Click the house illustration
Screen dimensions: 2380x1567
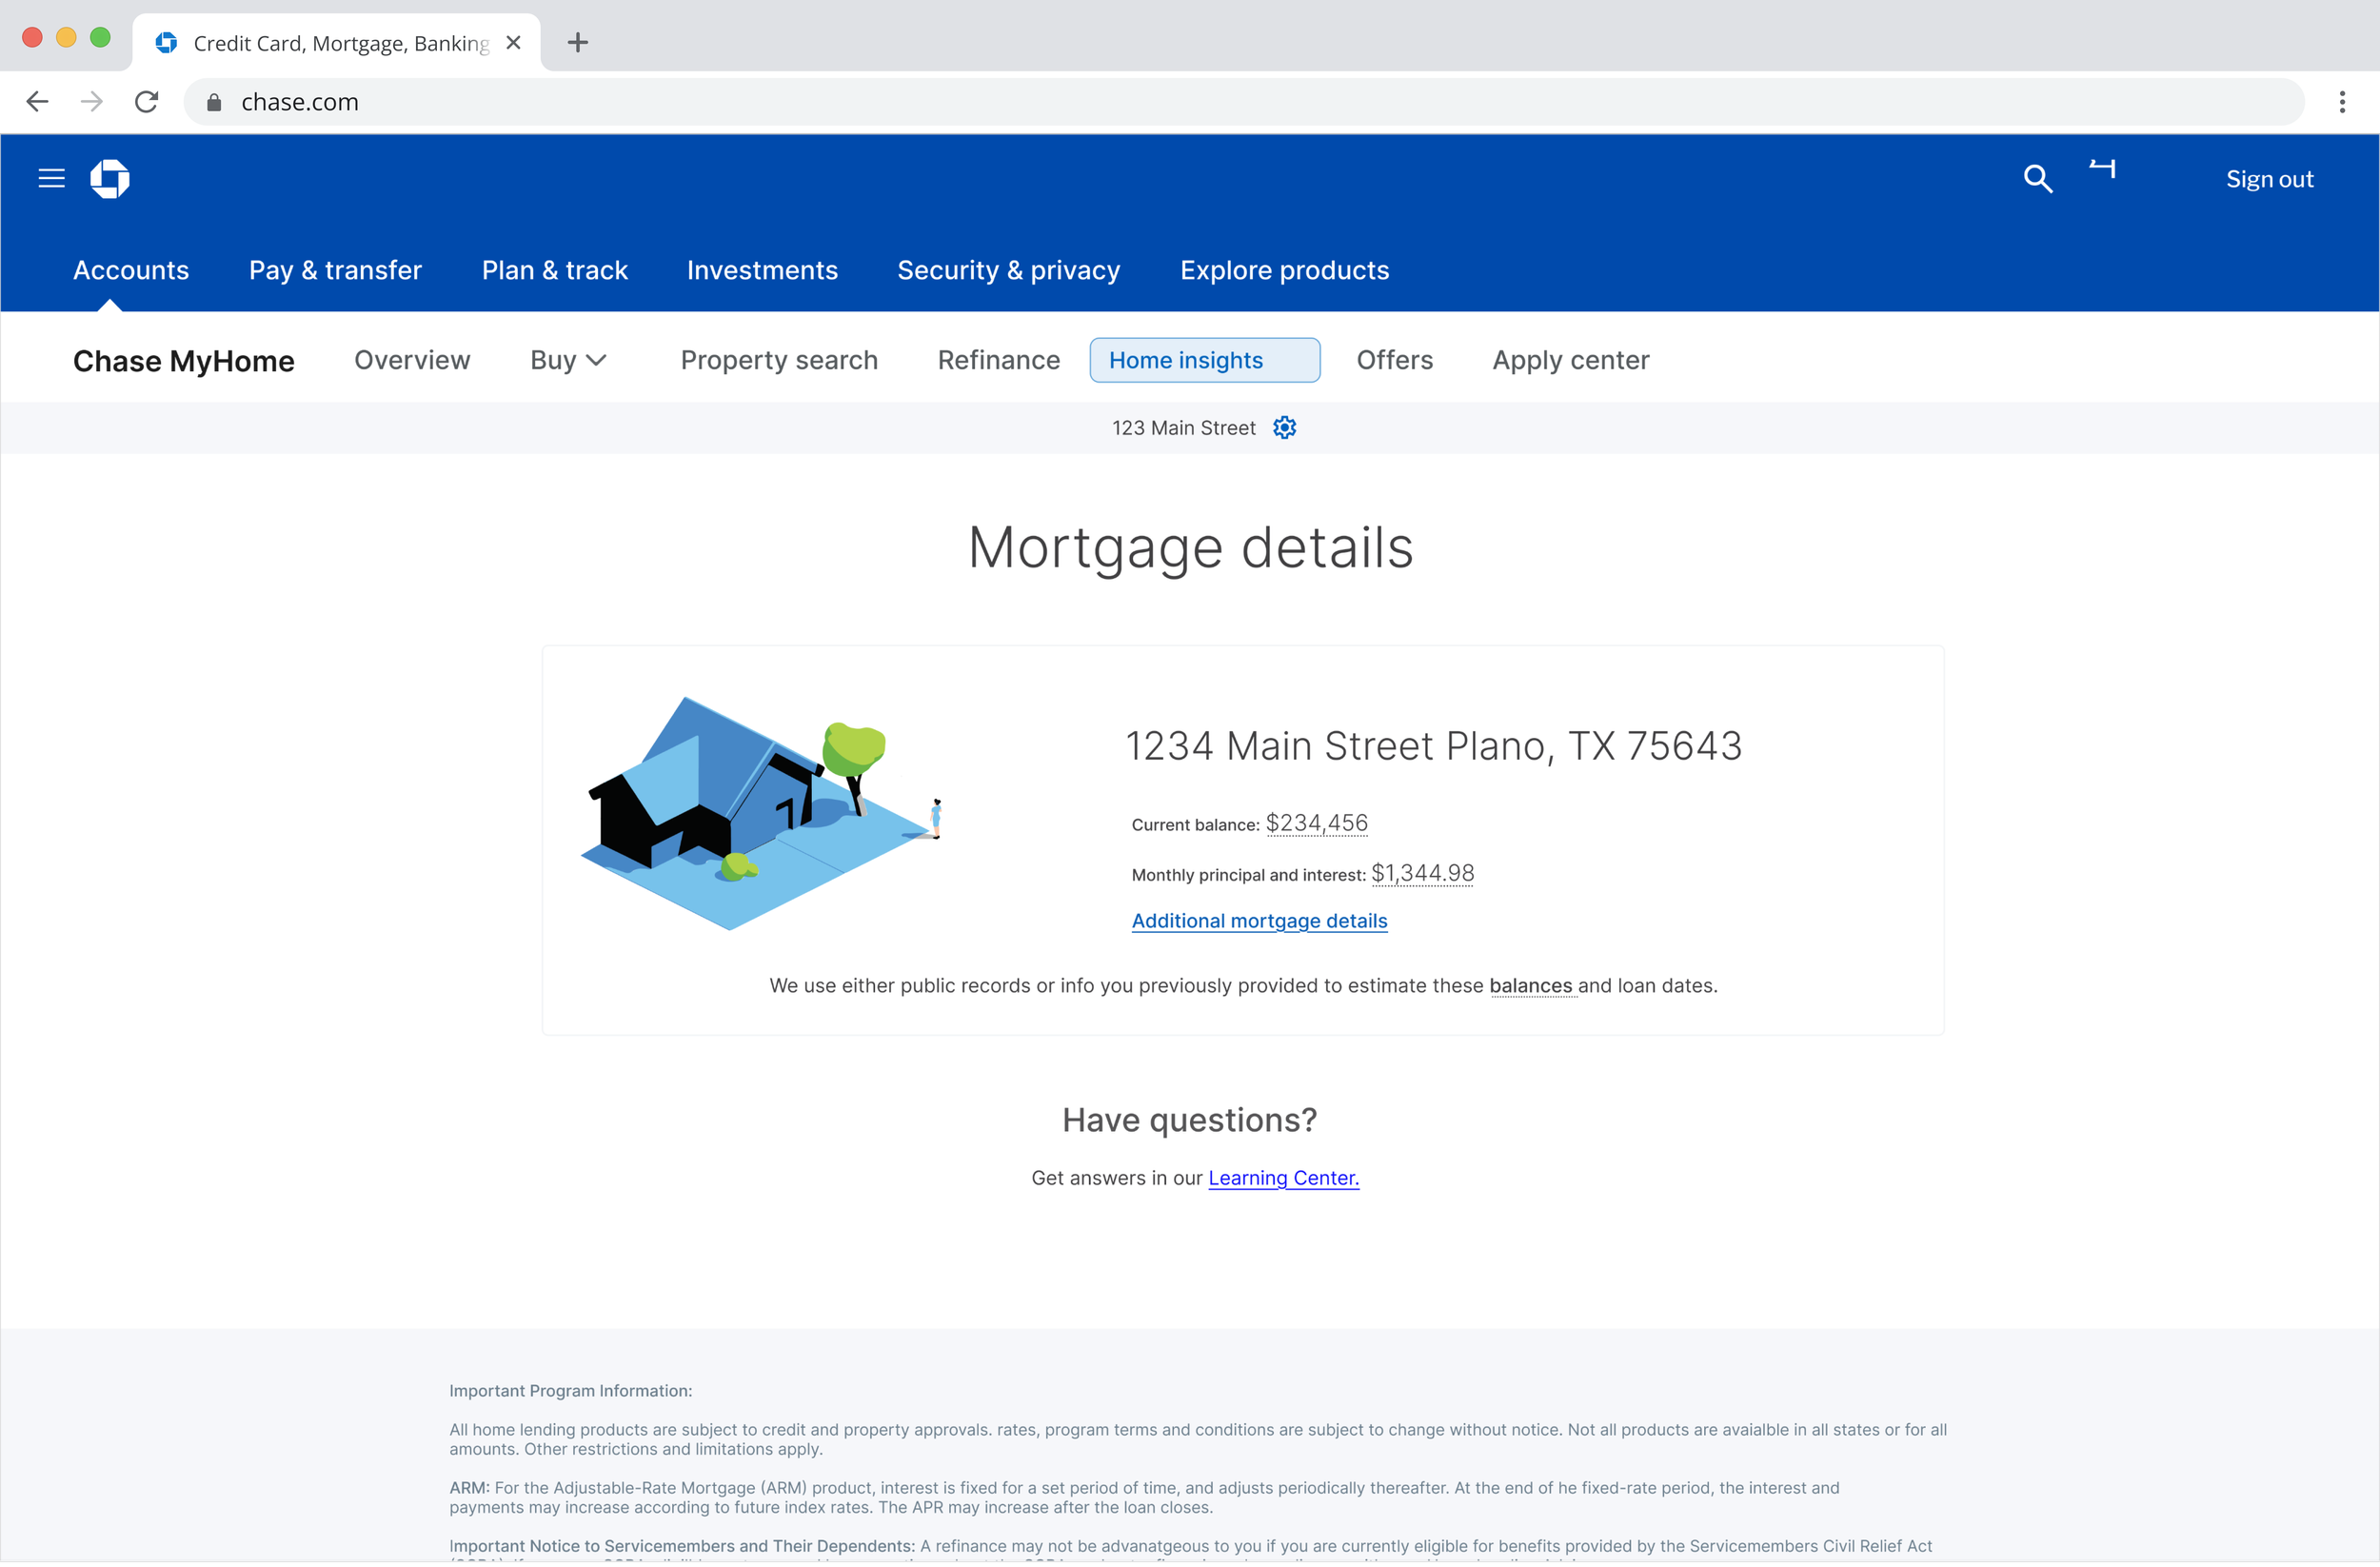[x=762, y=813]
